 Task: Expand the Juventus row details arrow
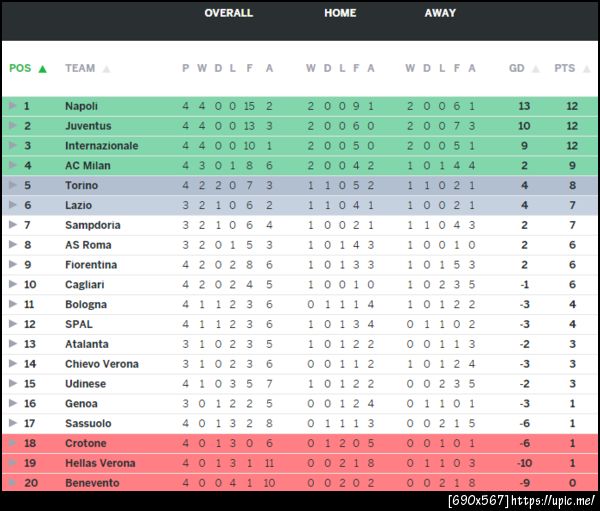point(12,126)
